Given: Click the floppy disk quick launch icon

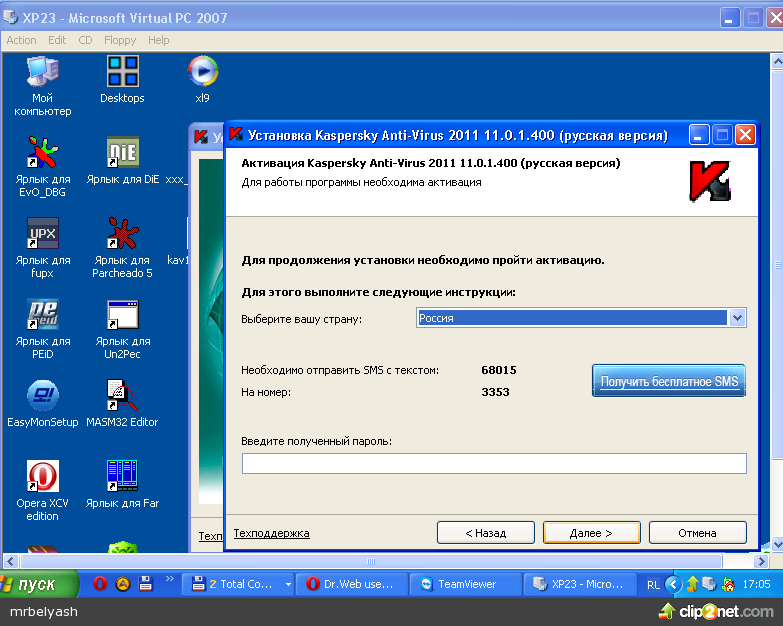Looking at the screenshot, I should (145, 584).
